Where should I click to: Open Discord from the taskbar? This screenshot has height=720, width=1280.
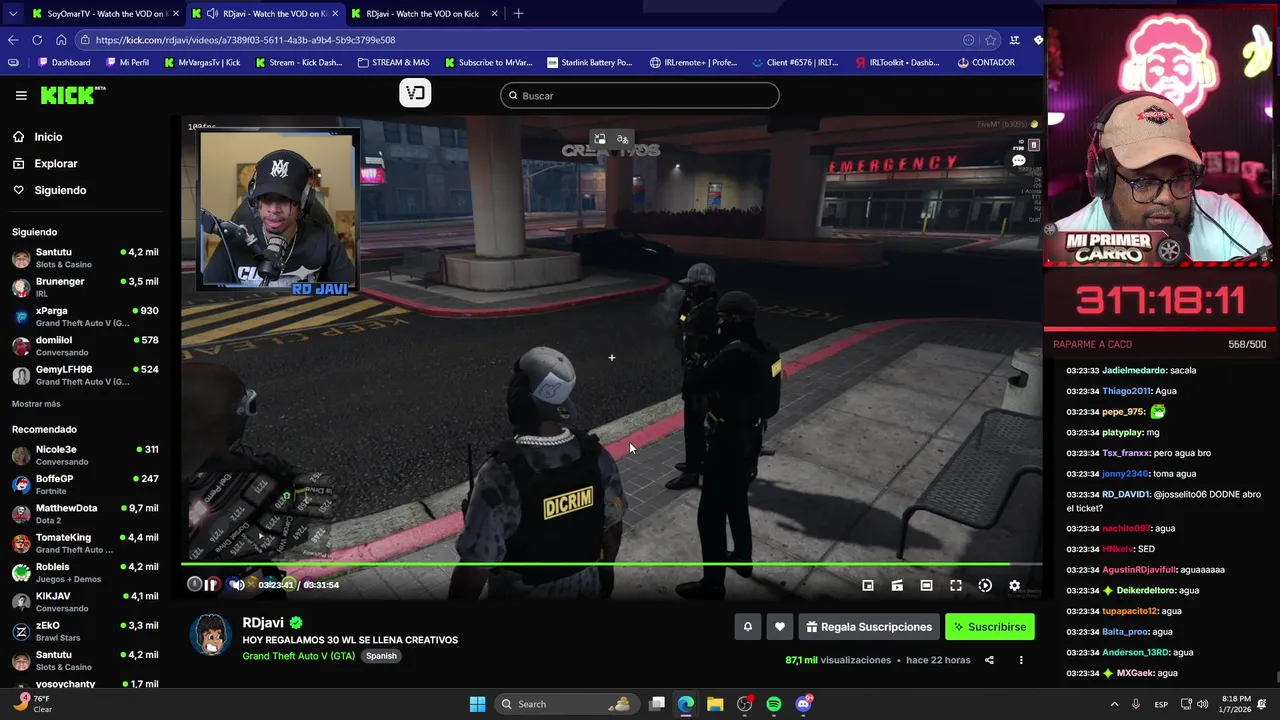point(803,704)
